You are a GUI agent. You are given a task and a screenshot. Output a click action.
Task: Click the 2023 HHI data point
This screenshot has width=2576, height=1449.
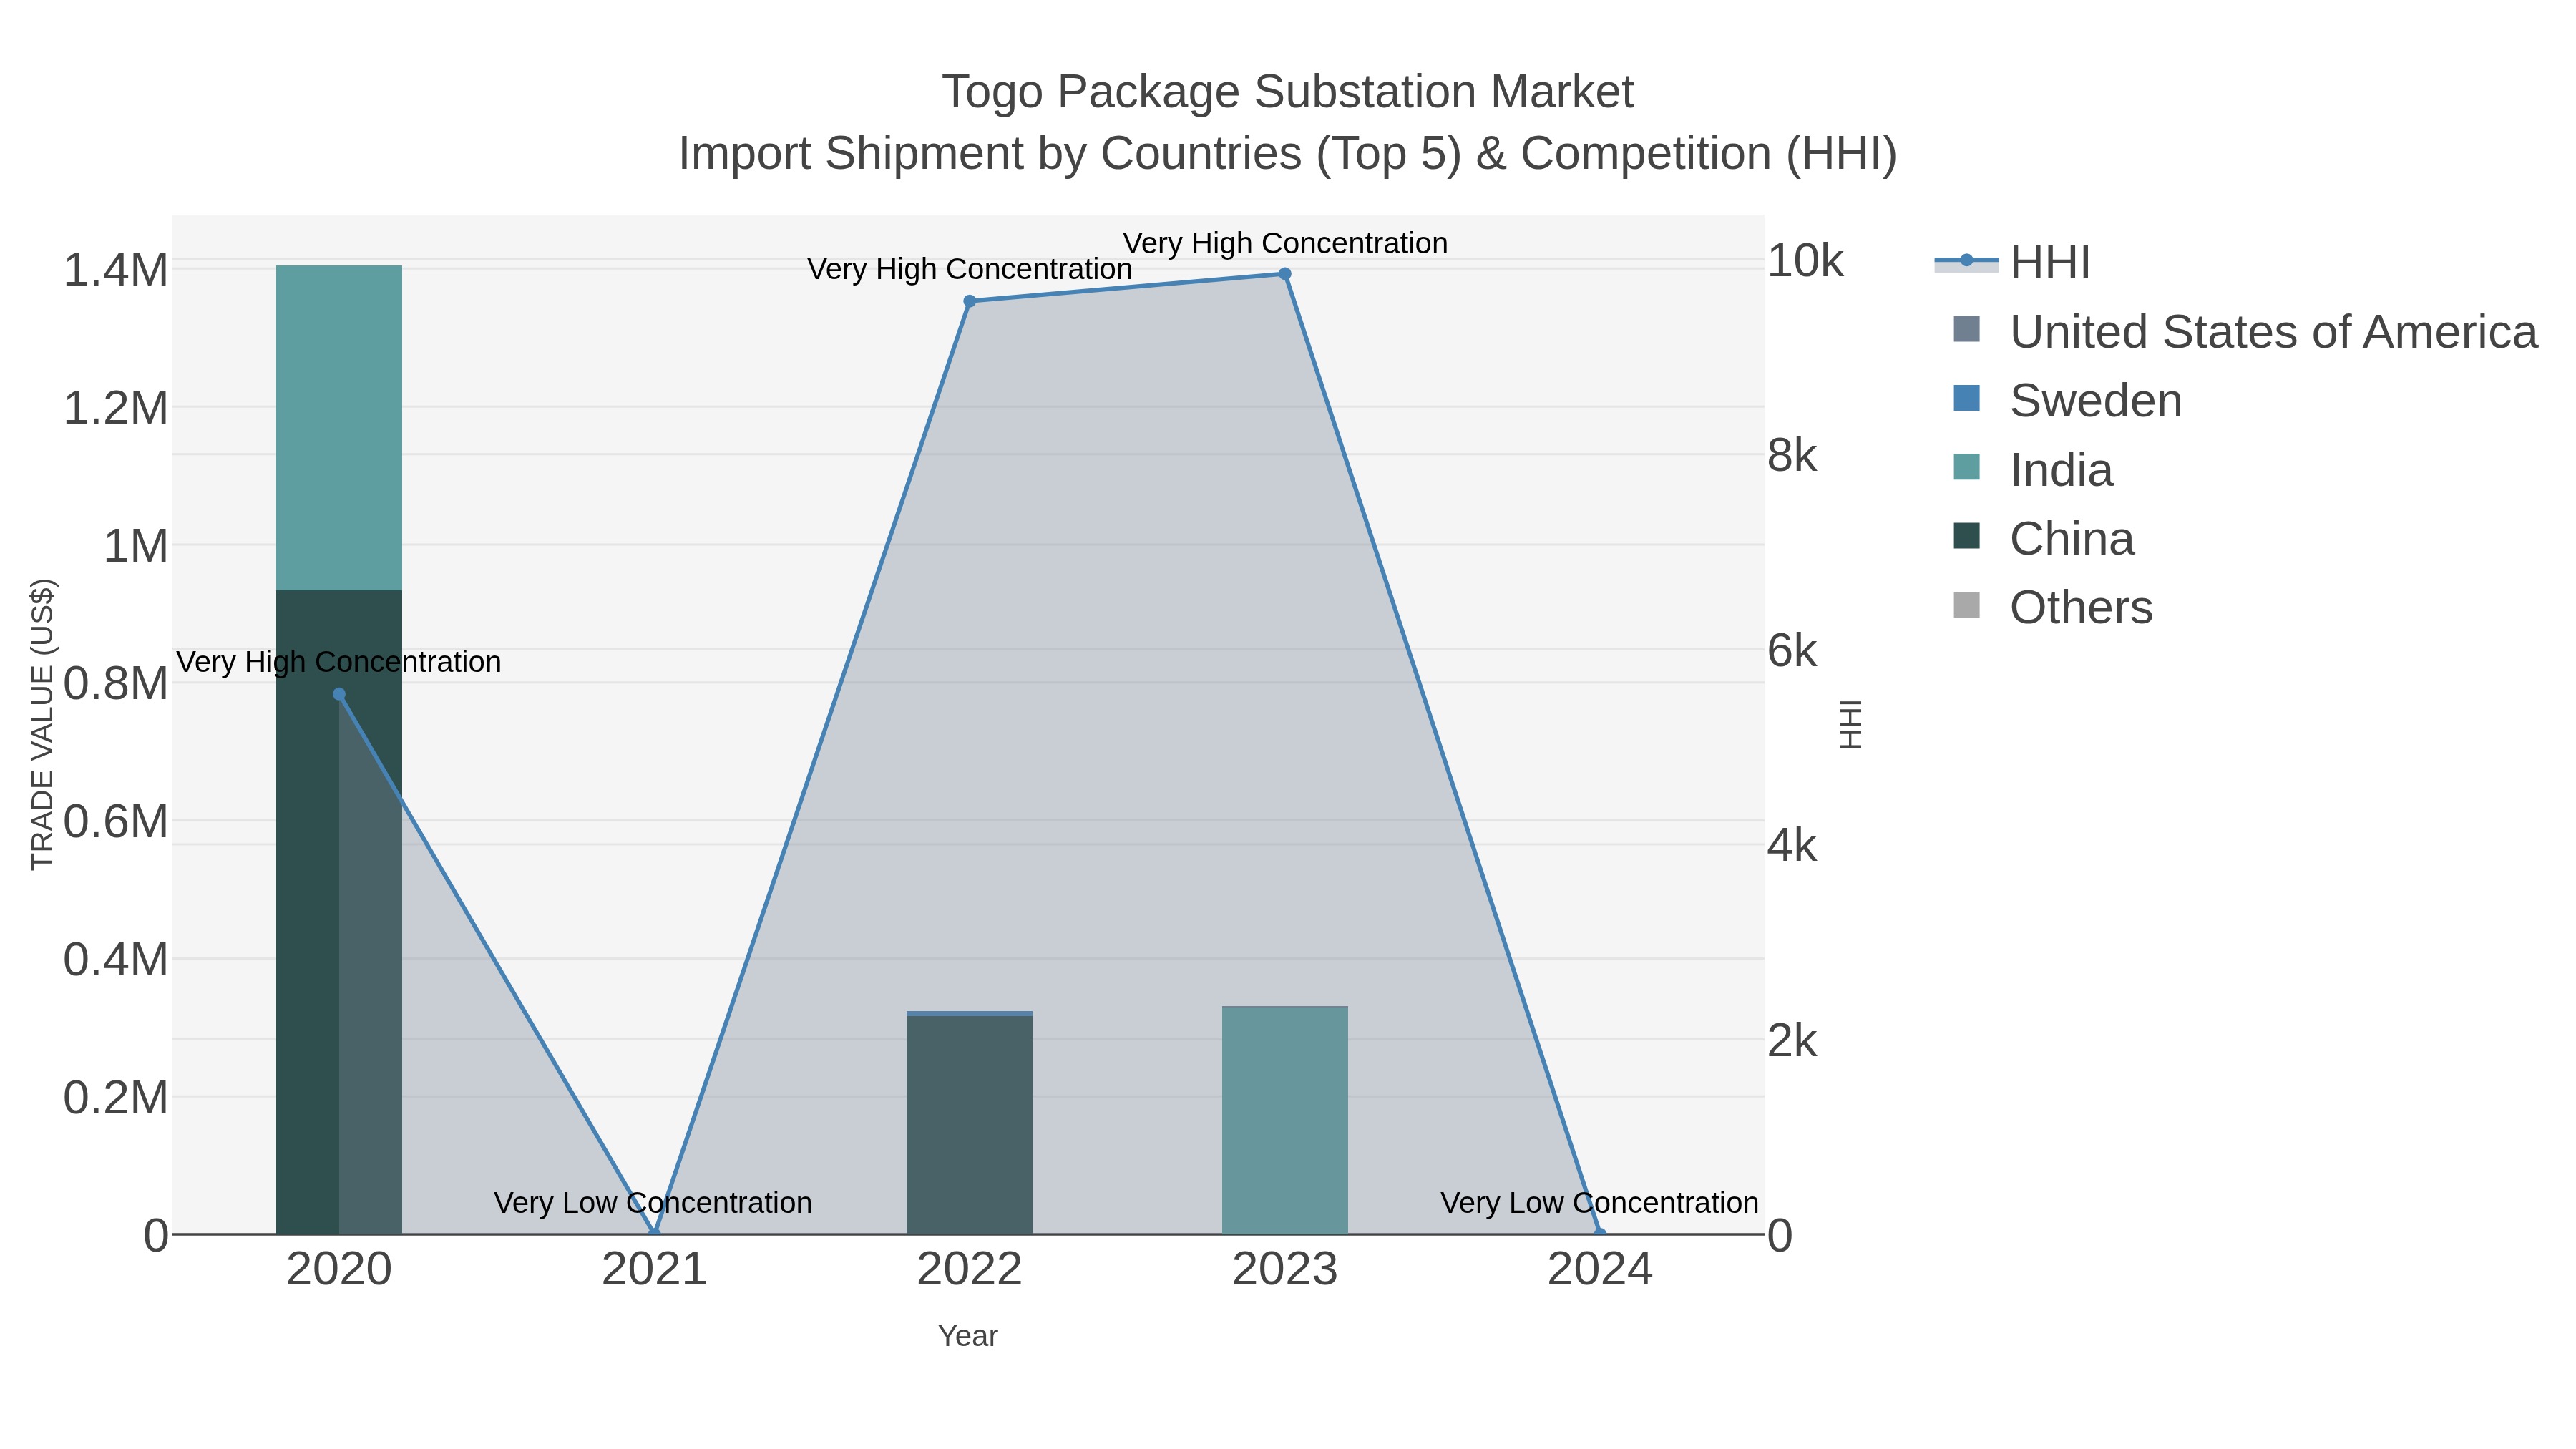(x=1285, y=274)
